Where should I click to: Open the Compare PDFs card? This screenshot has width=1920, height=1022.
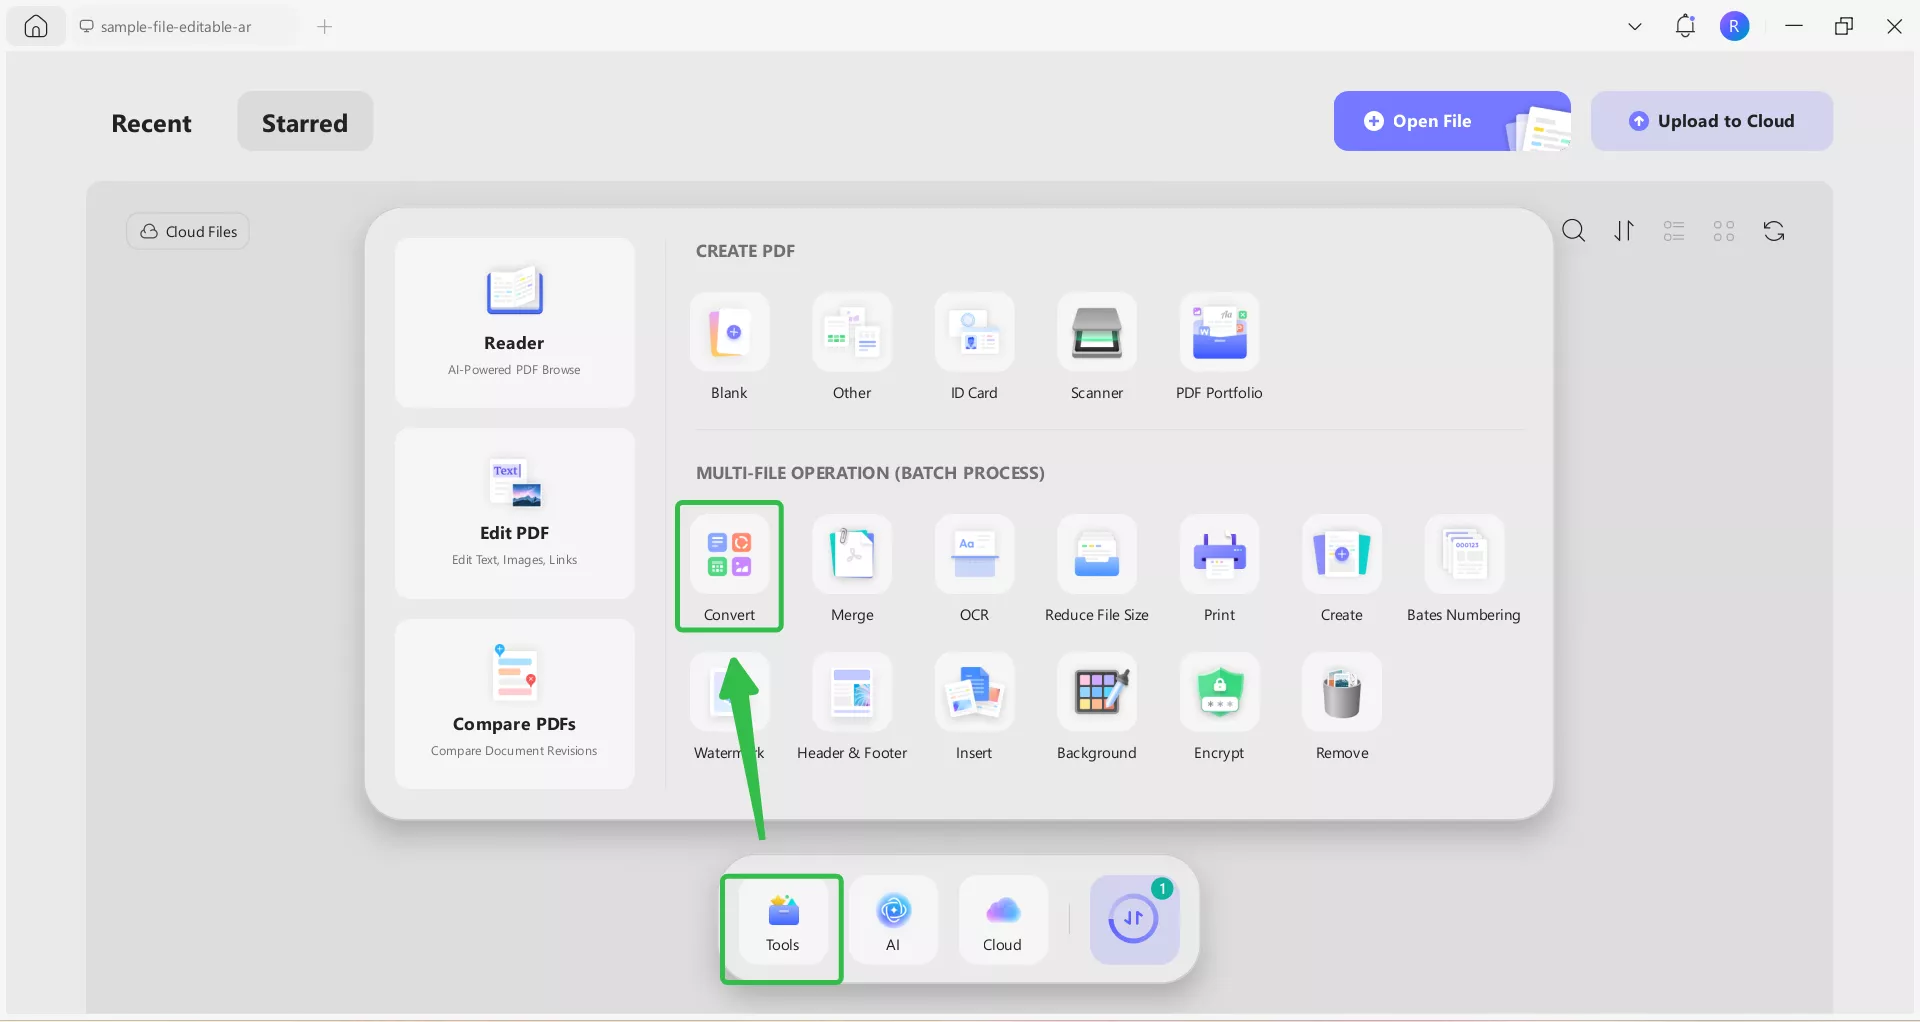[514, 704]
